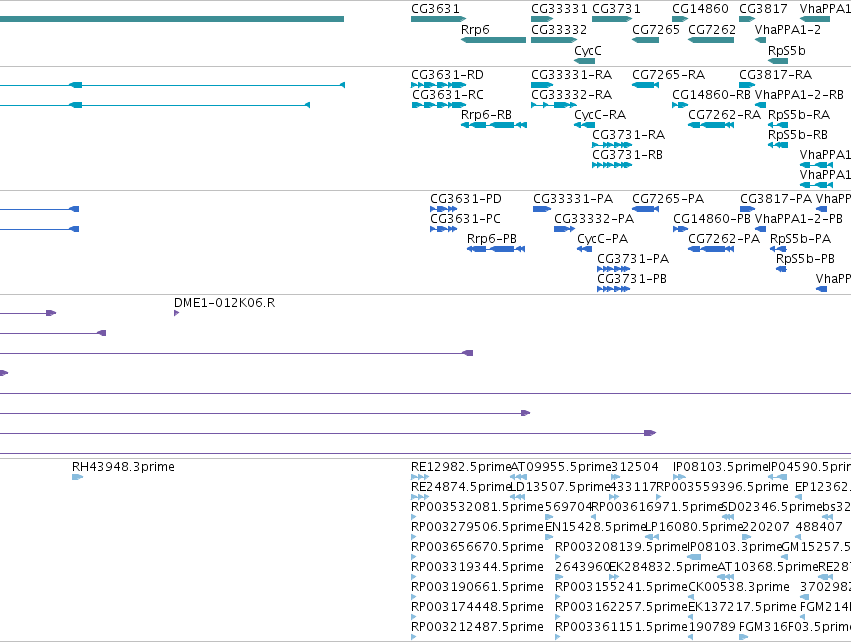Select the CG3731-RA transcript label
Image resolution: width=851 pixels, height=642 pixels.
tap(628, 135)
